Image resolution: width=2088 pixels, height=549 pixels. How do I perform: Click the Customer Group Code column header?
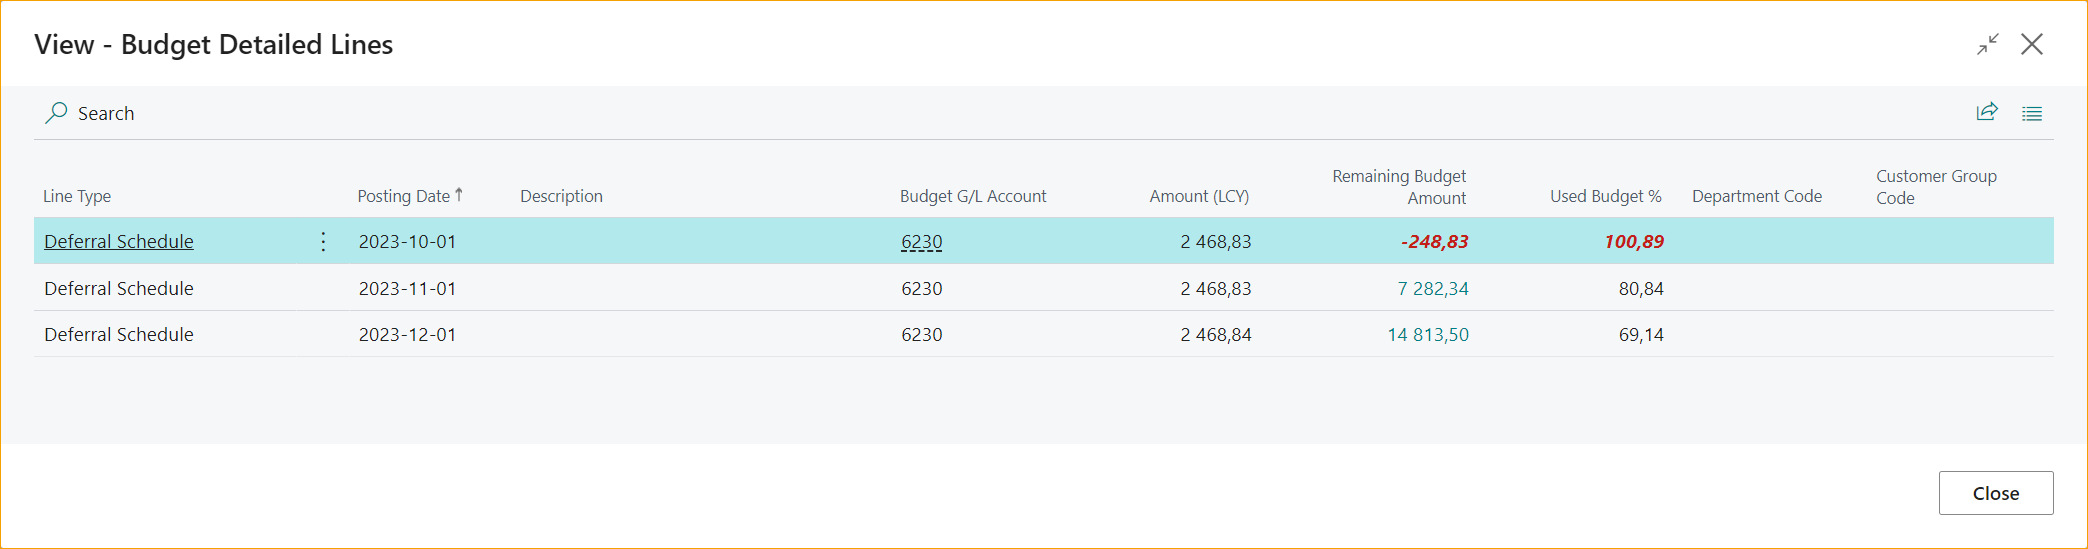1936,187
